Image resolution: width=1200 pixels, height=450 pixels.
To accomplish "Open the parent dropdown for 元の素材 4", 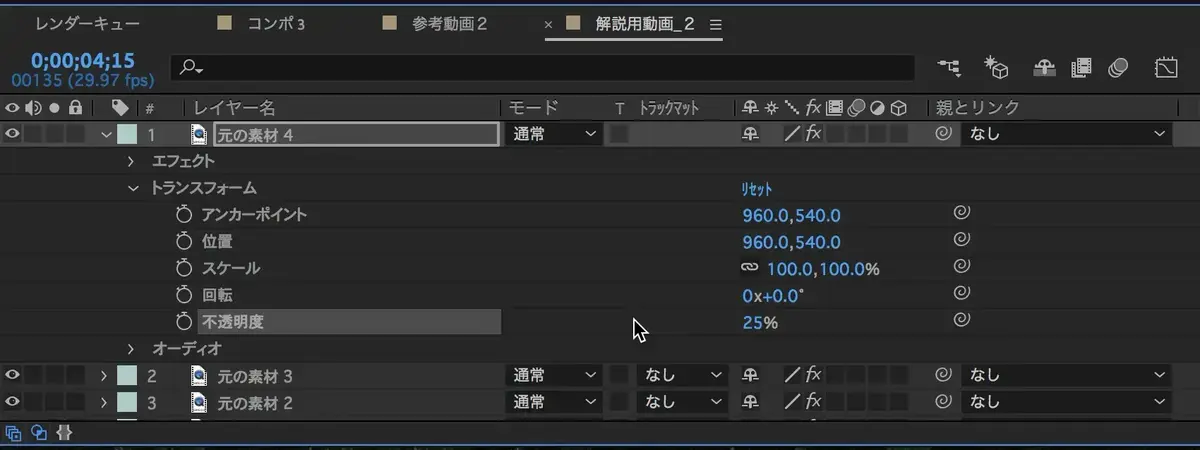I will [1066, 134].
